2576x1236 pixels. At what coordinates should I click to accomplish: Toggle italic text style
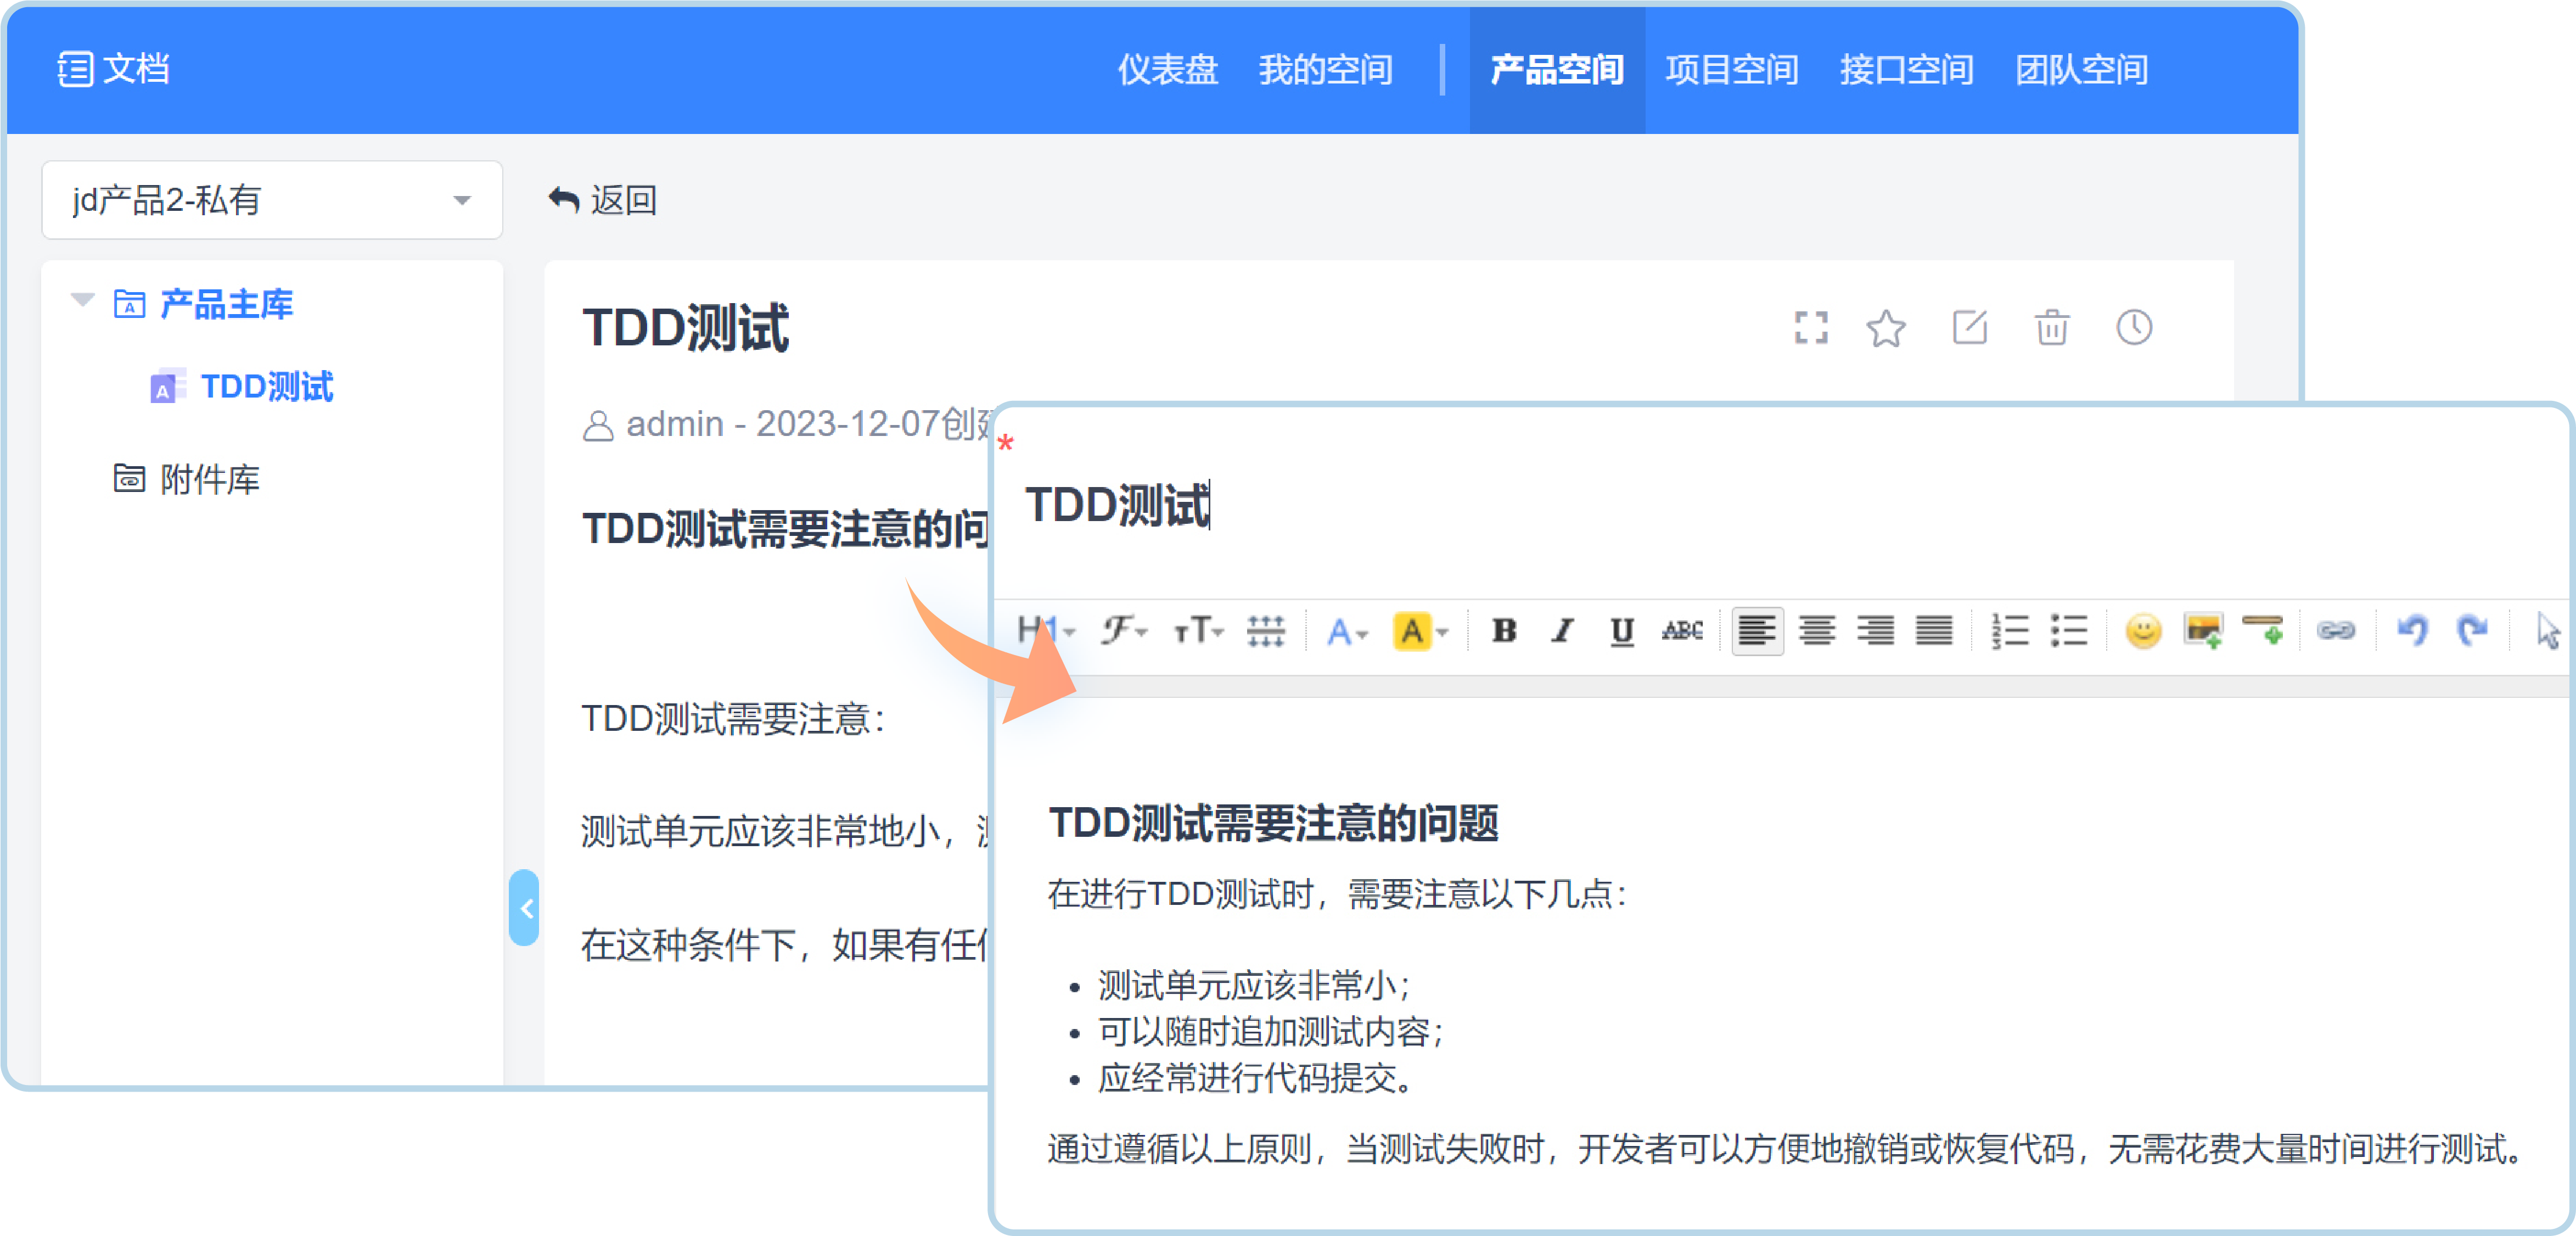(x=1563, y=631)
